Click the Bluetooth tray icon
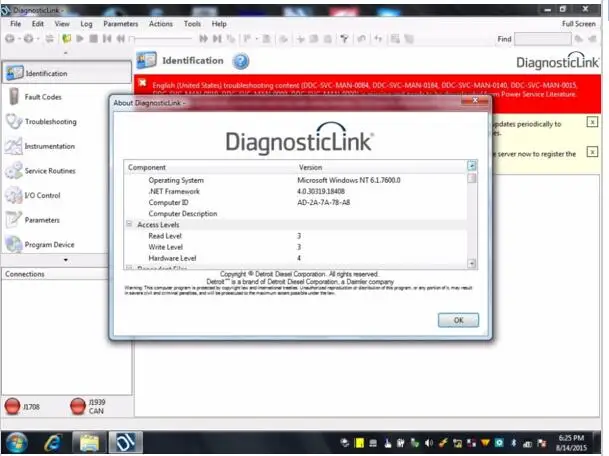 click(x=513, y=443)
